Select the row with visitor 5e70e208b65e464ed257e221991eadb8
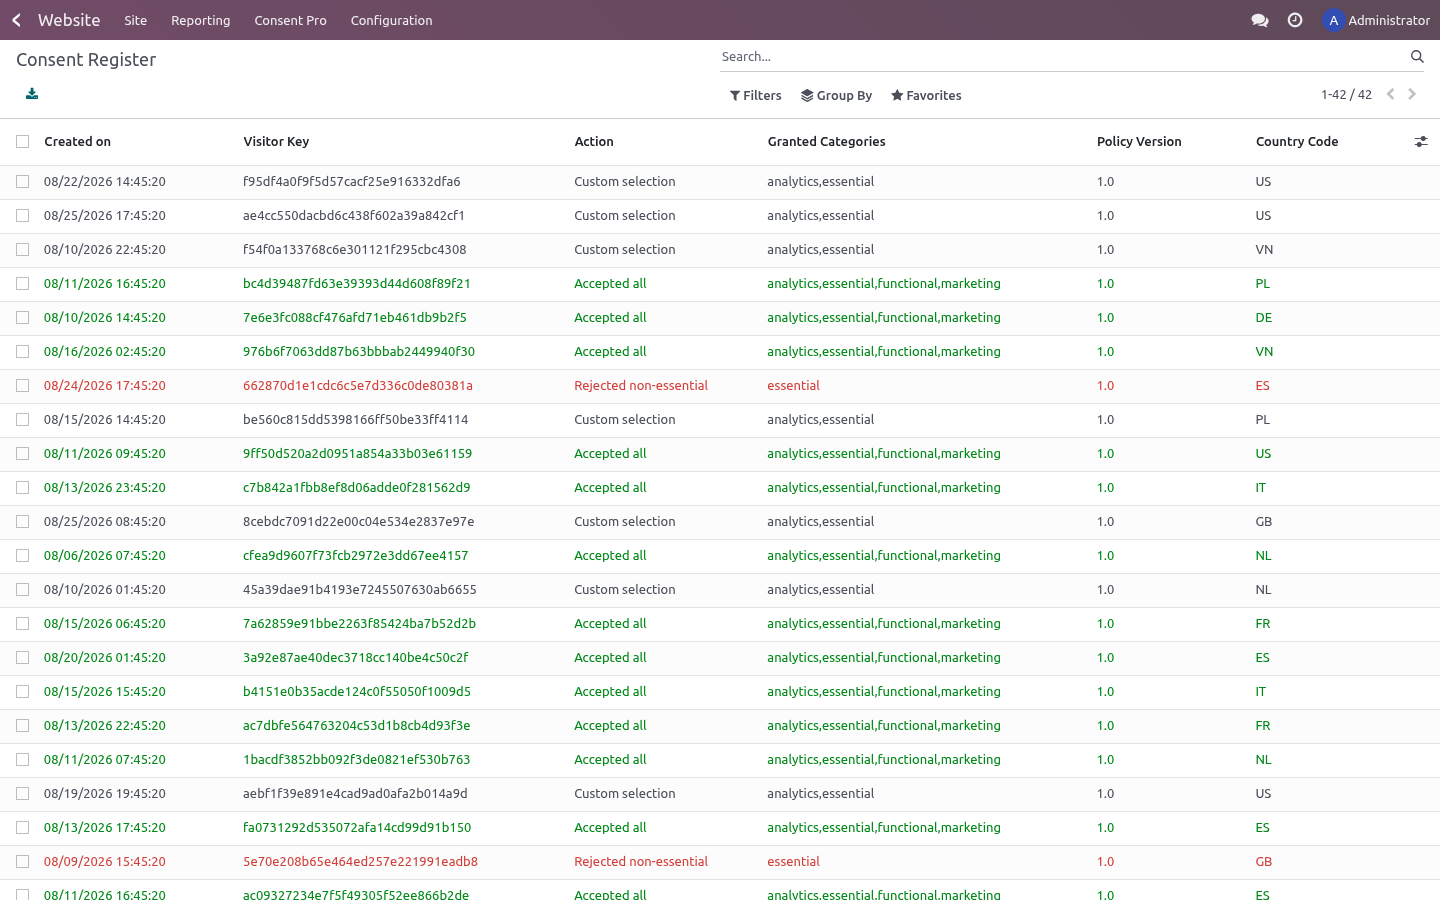Viewport: 1440px width, 900px height. coord(23,862)
